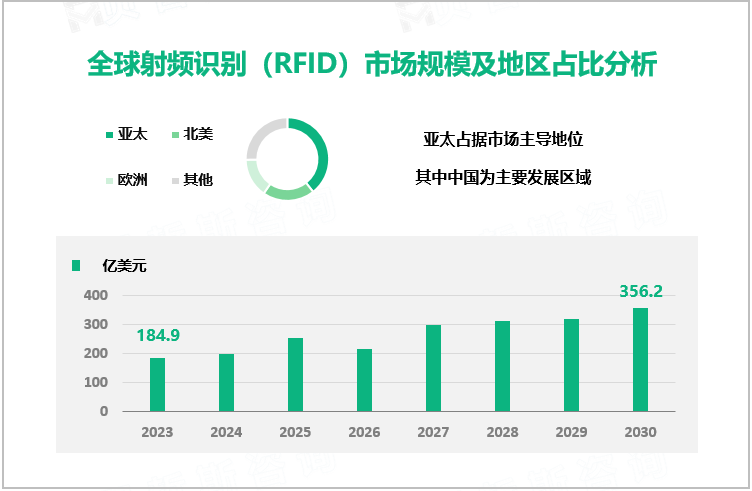
Task: Select the 欧洲 legend color swatch
Action: tap(109, 181)
